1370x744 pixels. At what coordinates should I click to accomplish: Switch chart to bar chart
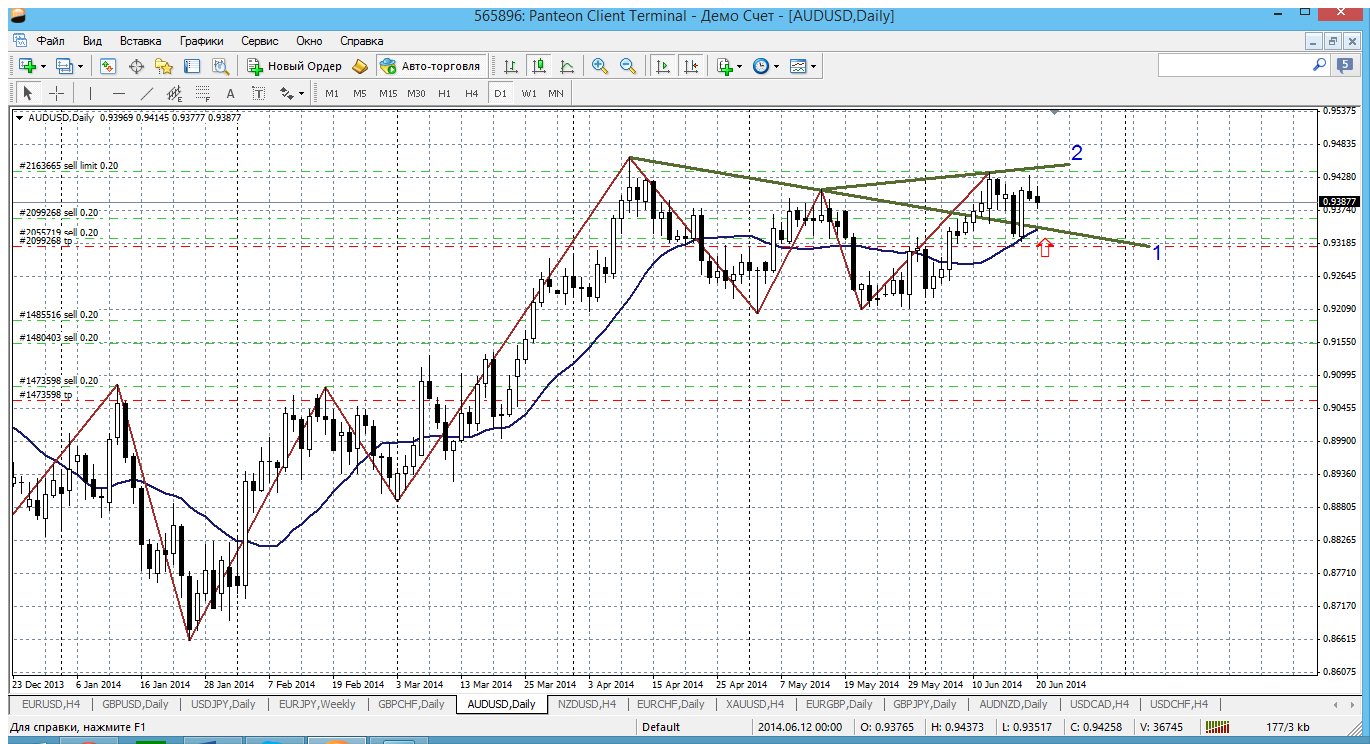511,66
